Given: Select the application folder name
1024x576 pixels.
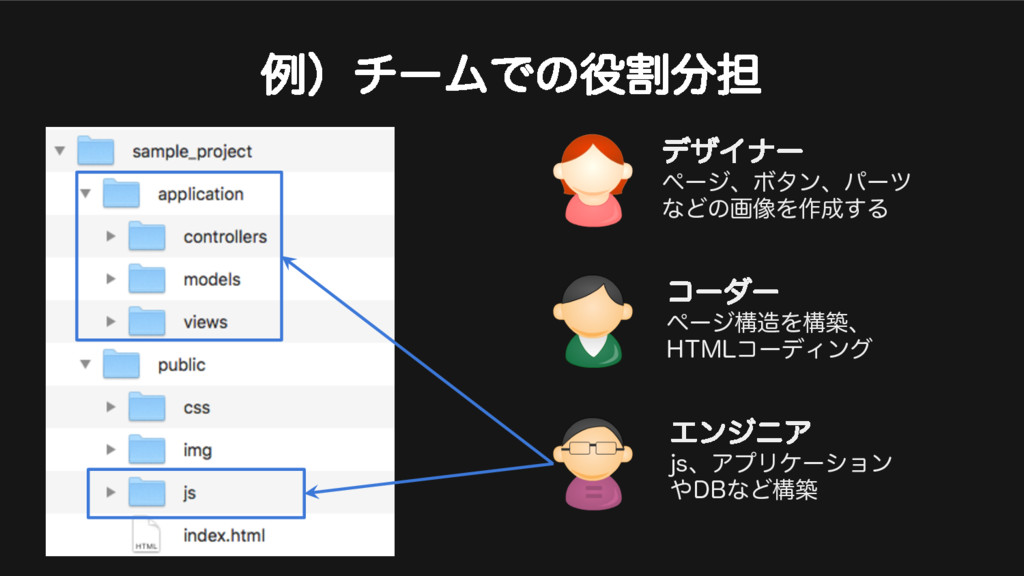Looking at the screenshot, I should tap(200, 194).
